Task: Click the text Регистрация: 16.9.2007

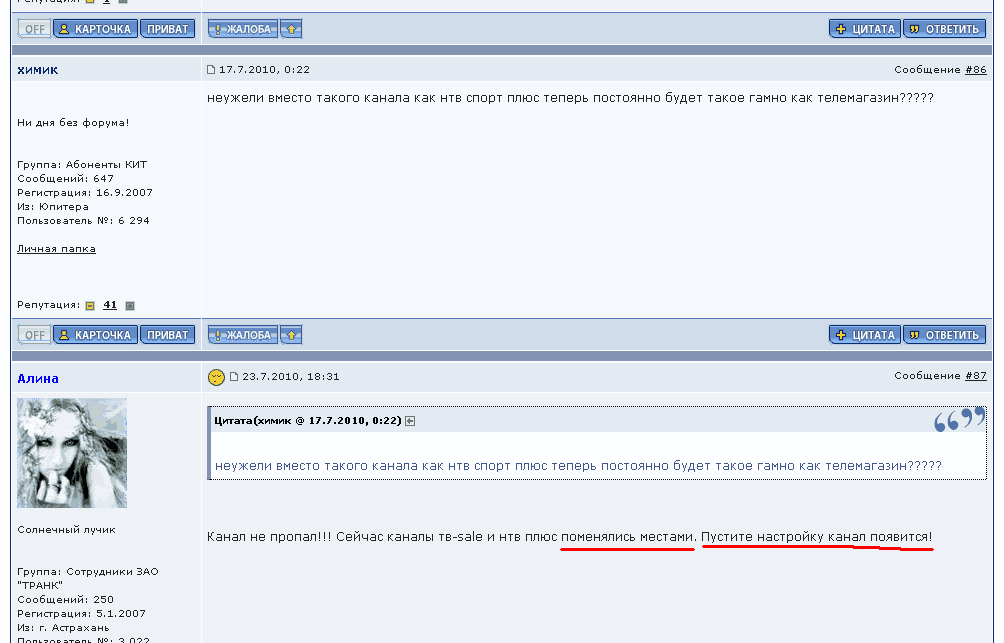Action: pos(85,193)
